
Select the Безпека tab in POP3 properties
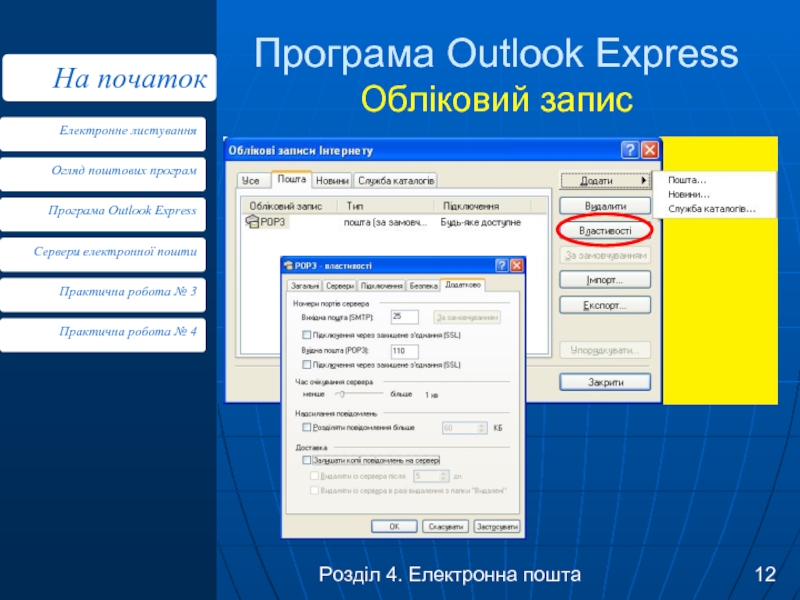(423, 286)
